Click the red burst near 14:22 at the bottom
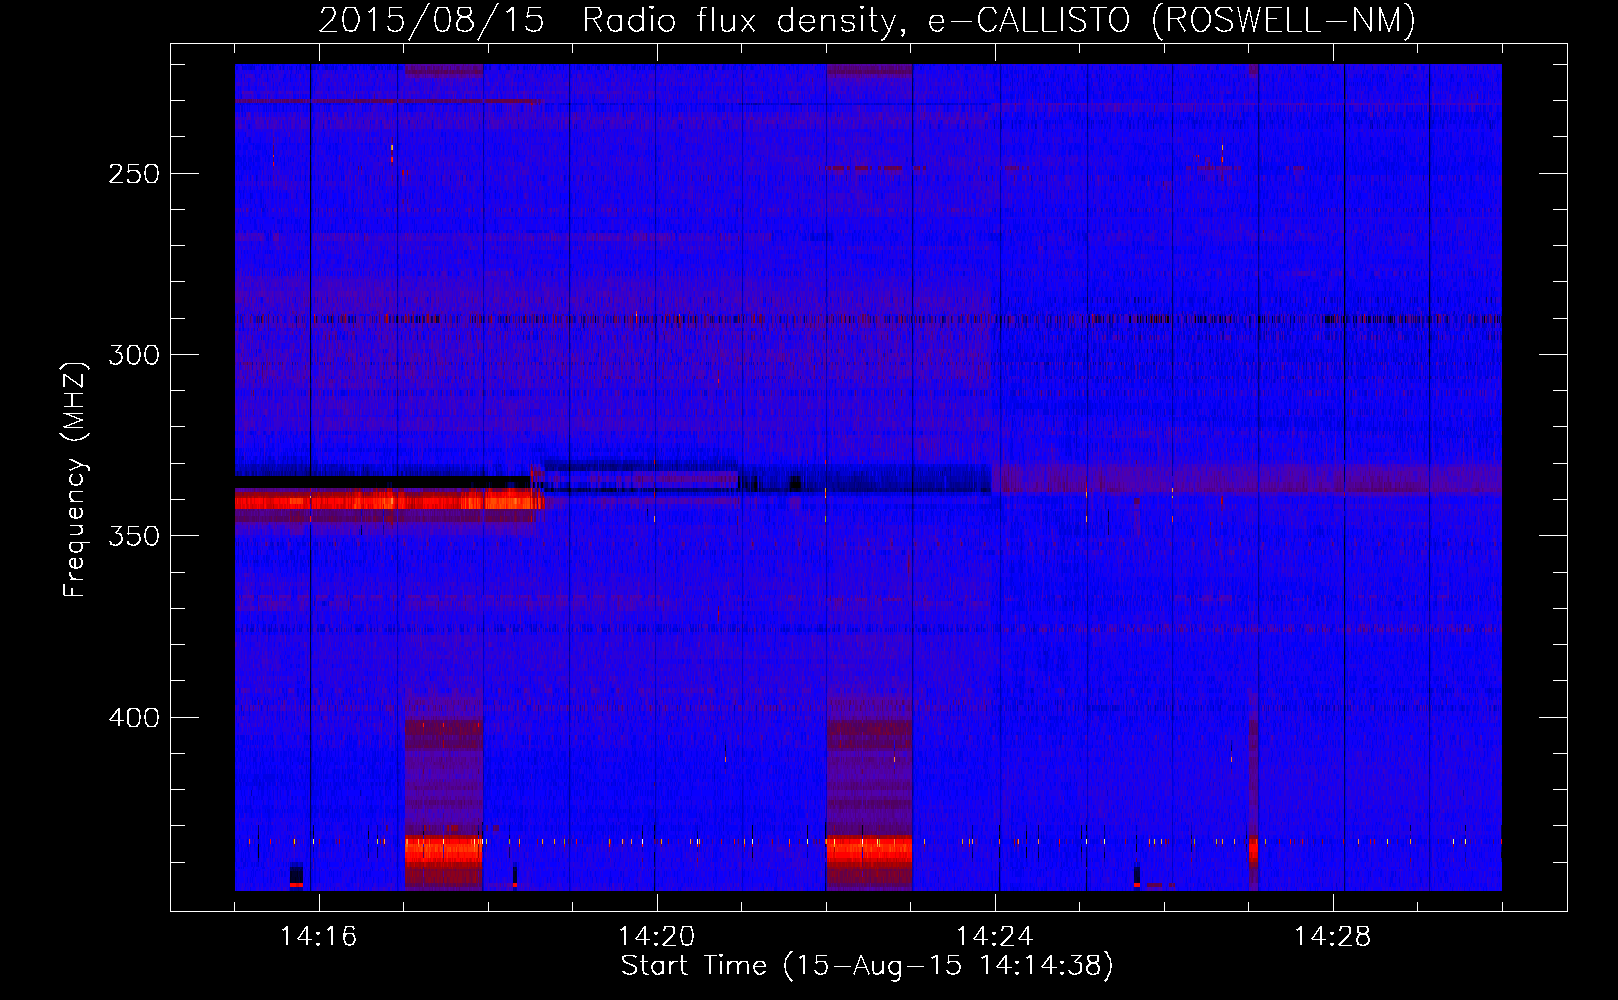The image size is (1618, 1000). pos(869,850)
